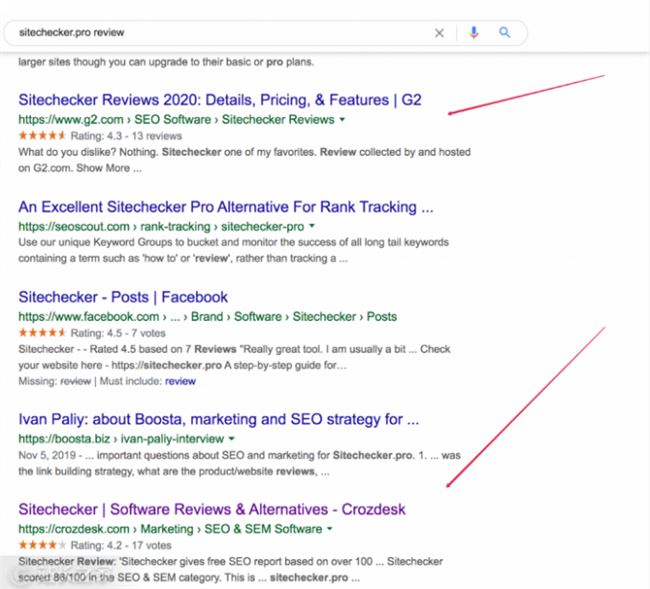Open the Ivan Paliy Boosta interview result
This screenshot has width=650, height=589.
[219, 419]
